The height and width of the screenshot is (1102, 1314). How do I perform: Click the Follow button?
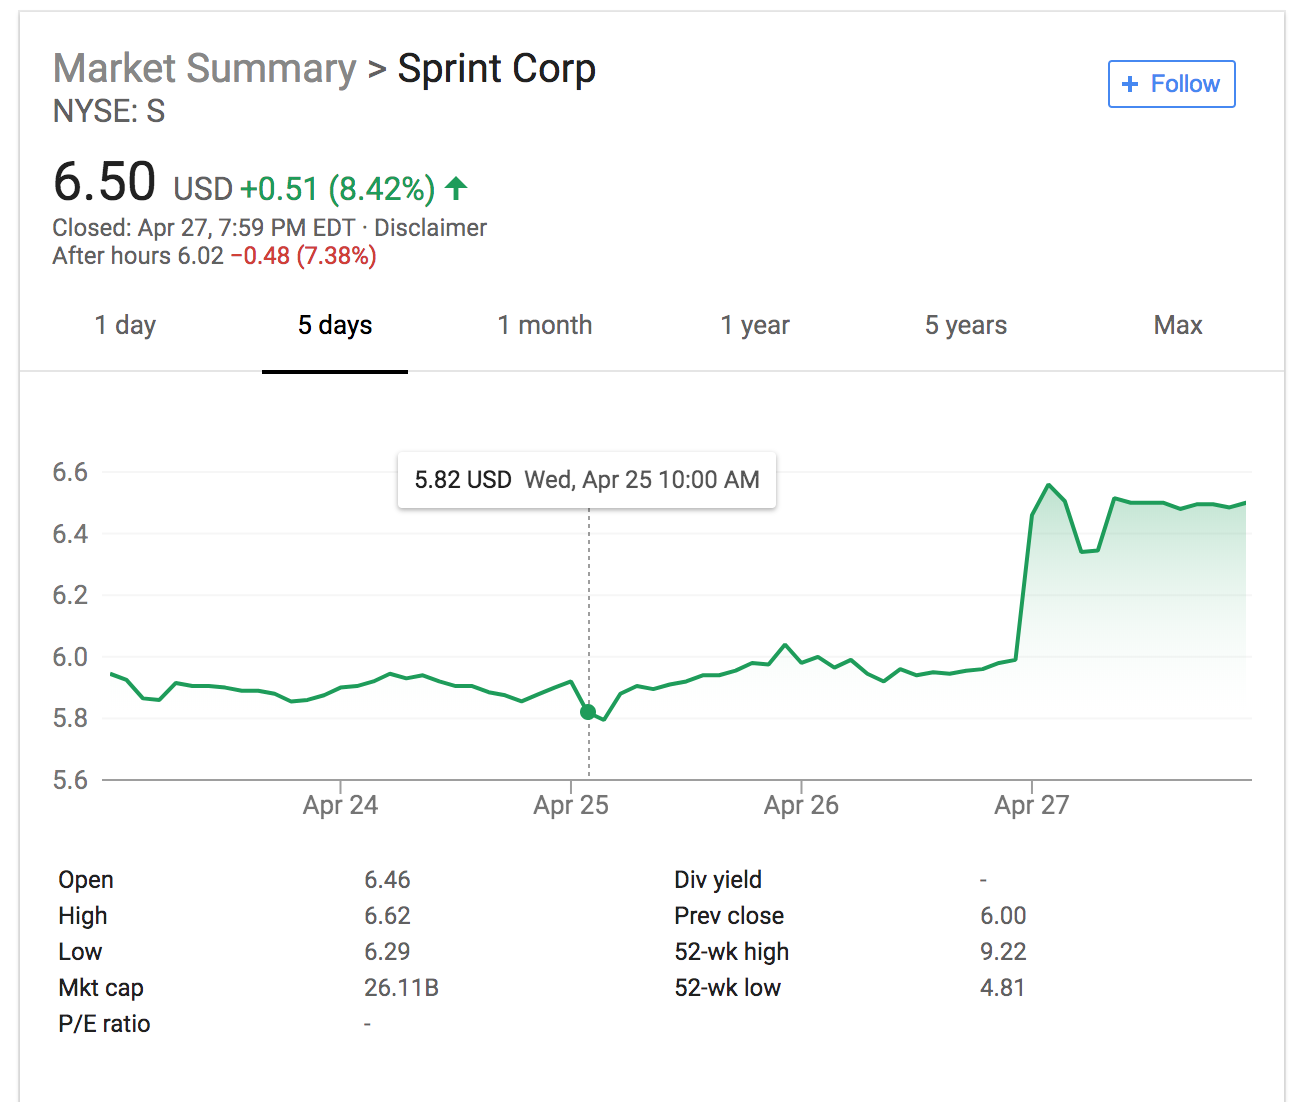click(1171, 84)
